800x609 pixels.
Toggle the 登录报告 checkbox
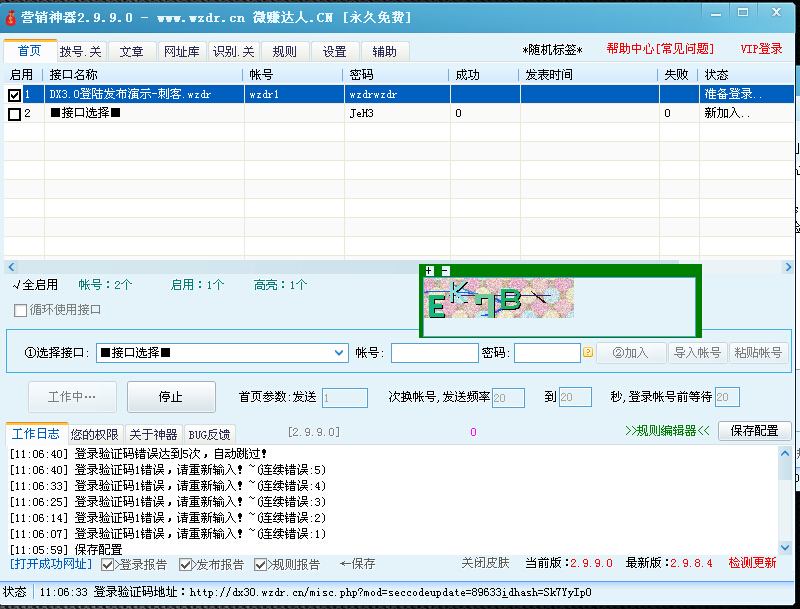(108, 565)
